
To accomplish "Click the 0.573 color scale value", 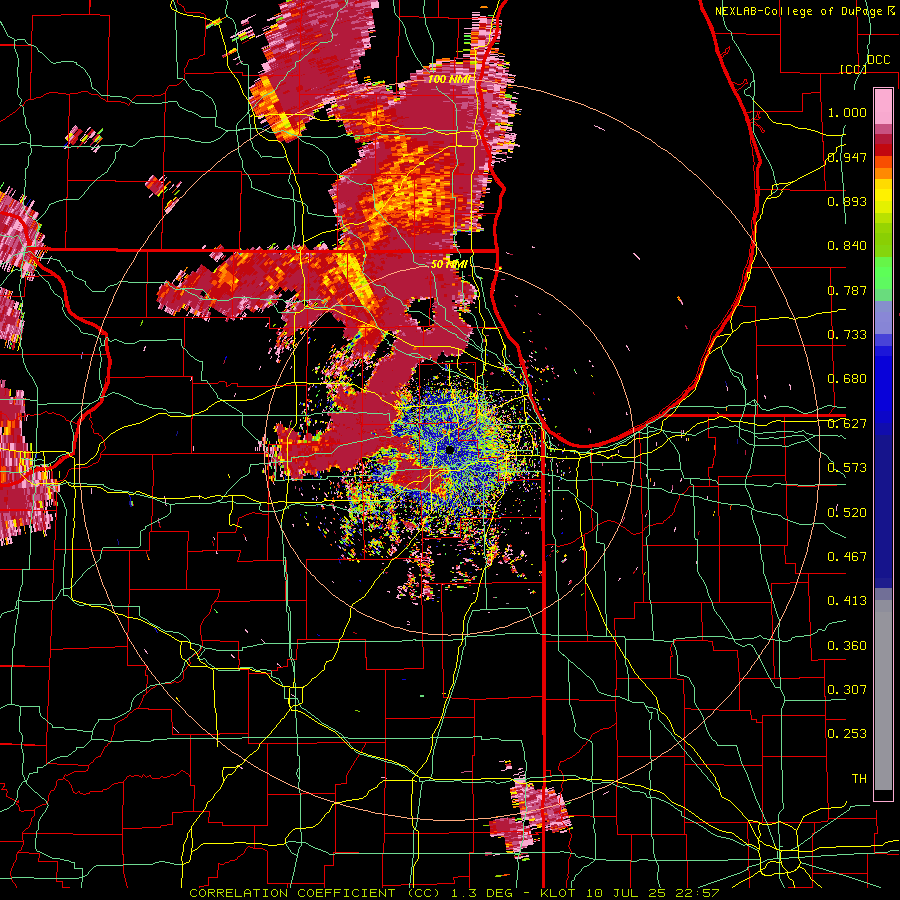I will (x=847, y=468).
